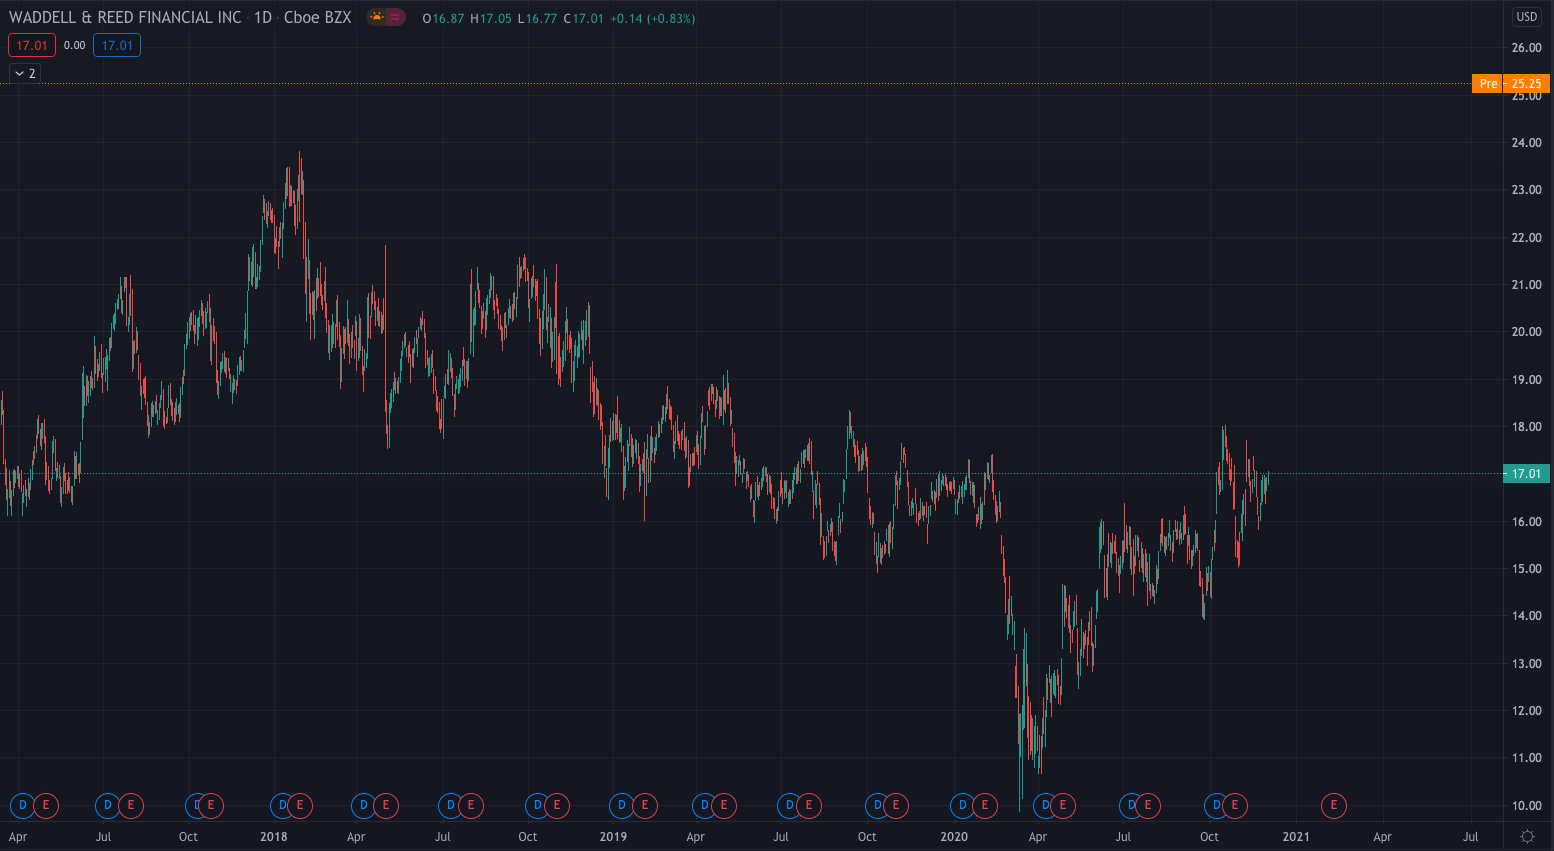The width and height of the screenshot is (1554, 851).
Task: Click the earnings E marker near Oct 2019
Action: pos(896,805)
